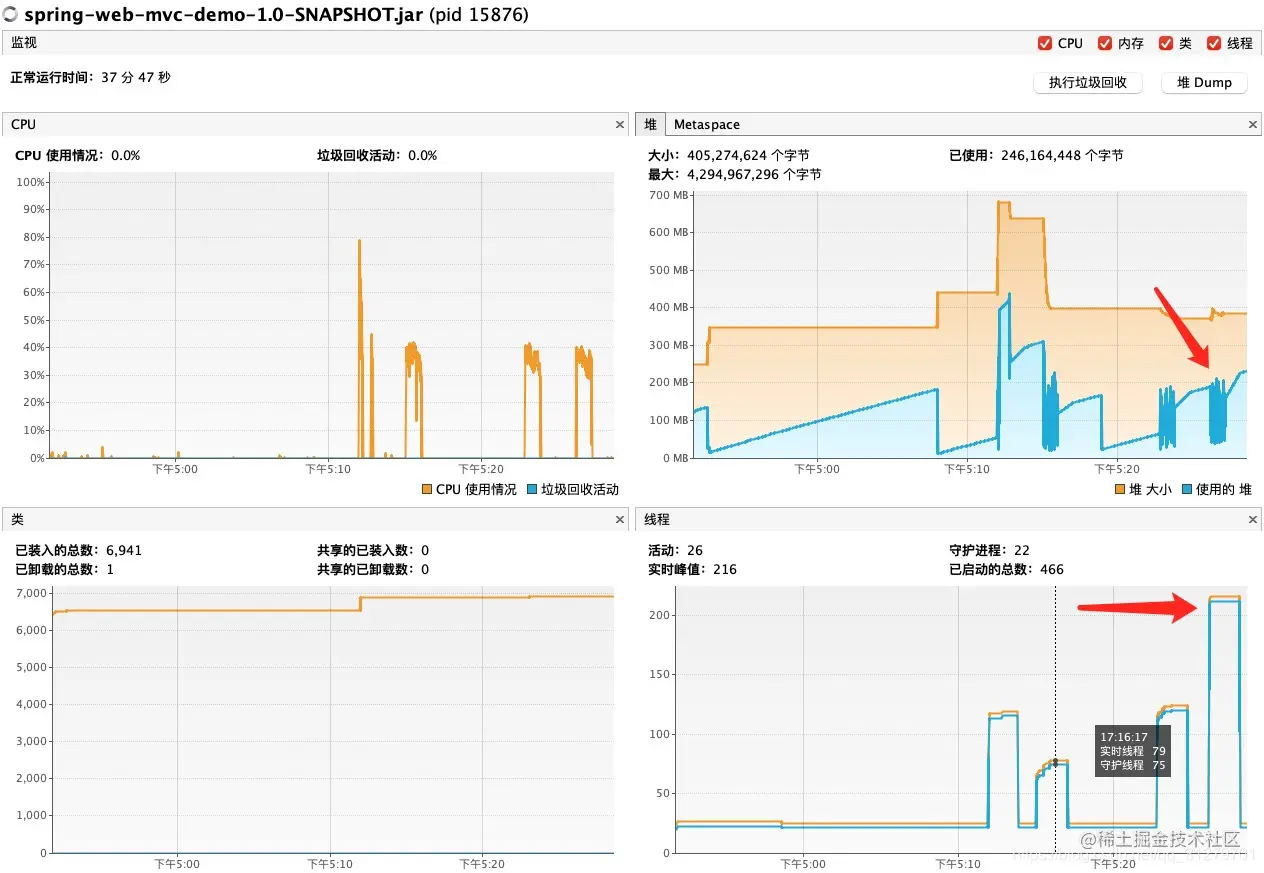The image size is (1264, 873).
Task: Select the 堆 tab
Action: tap(651, 124)
